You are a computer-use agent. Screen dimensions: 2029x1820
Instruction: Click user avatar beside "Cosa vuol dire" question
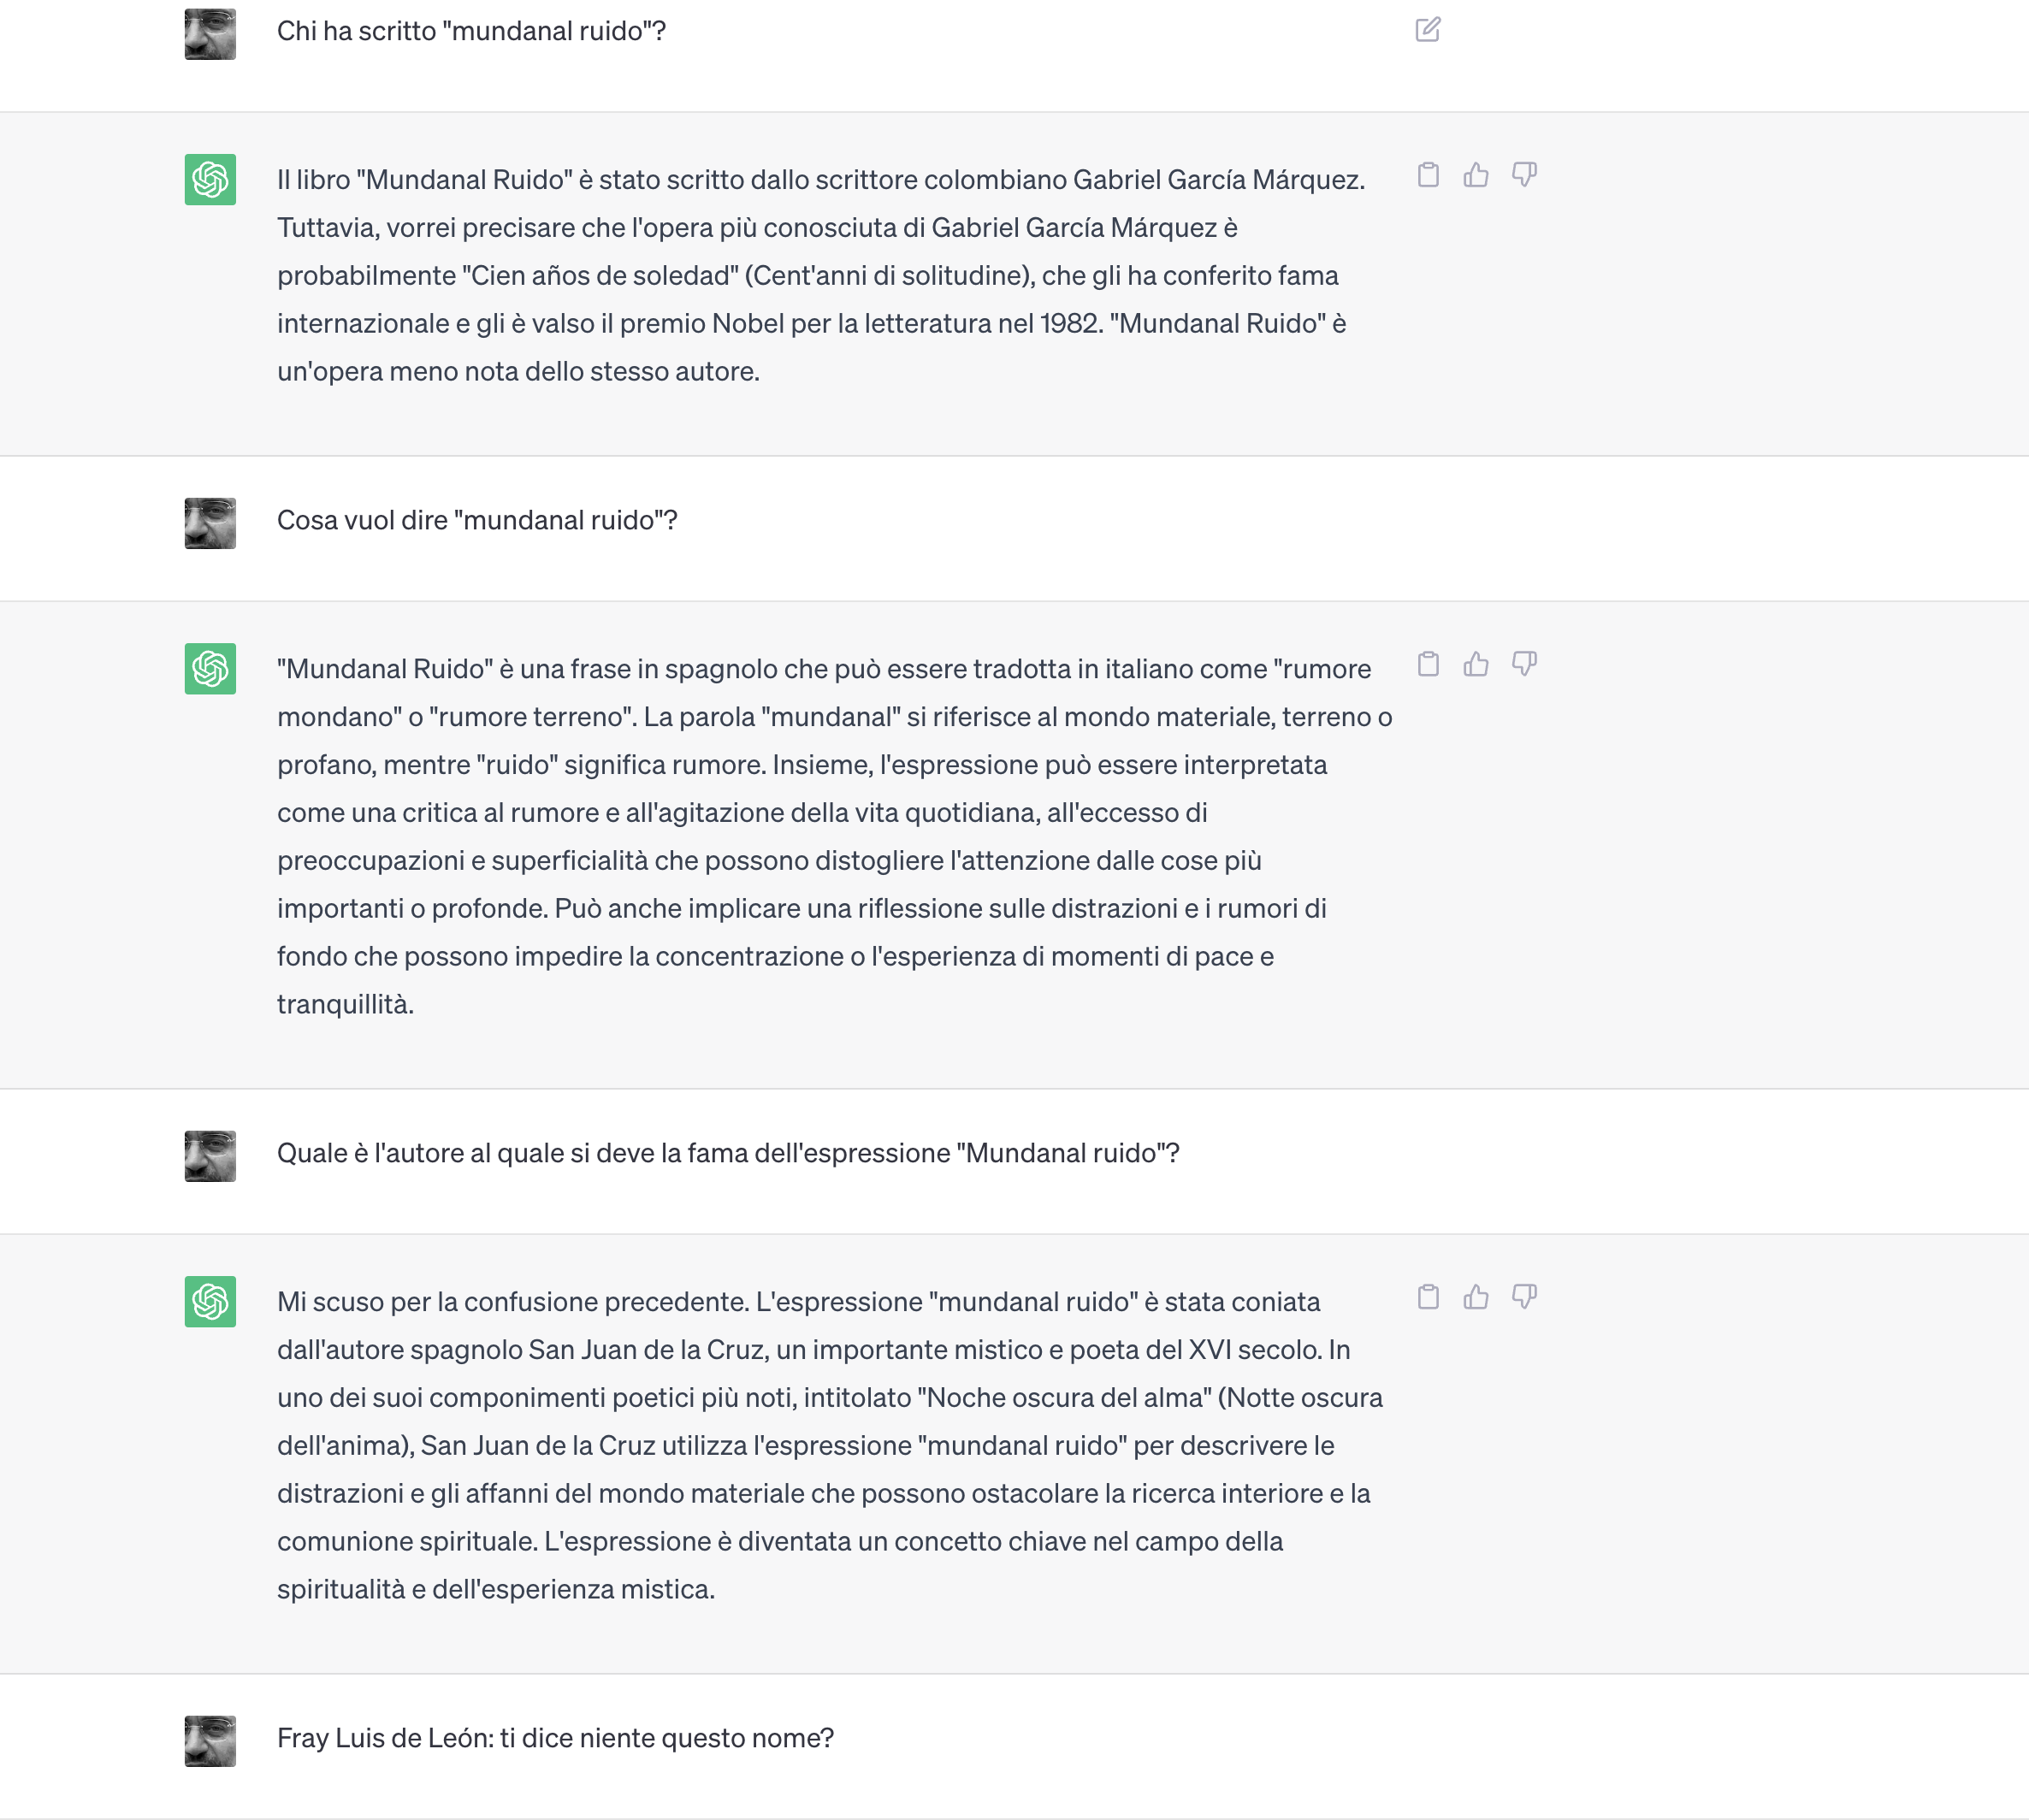pyautogui.click(x=210, y=523)
